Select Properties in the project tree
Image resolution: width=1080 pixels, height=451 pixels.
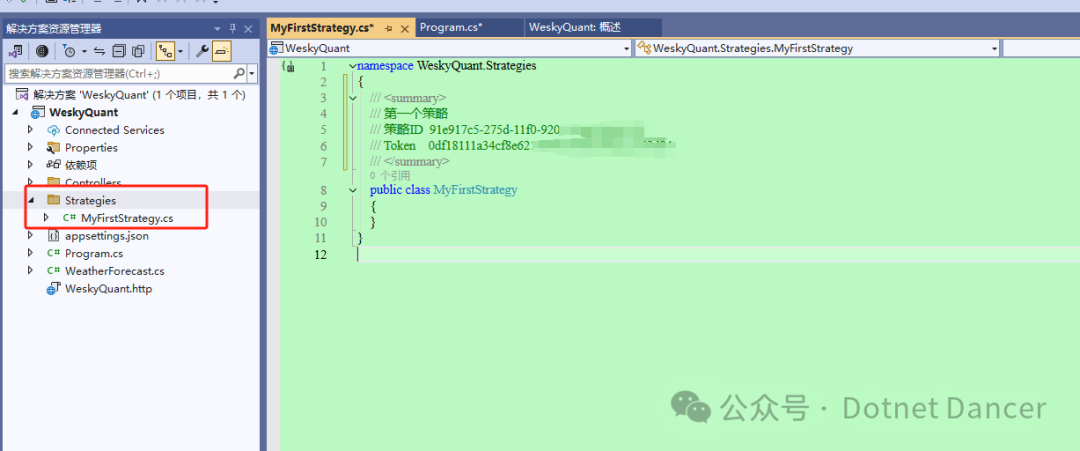pyautogui.click(x=91, y=148)
